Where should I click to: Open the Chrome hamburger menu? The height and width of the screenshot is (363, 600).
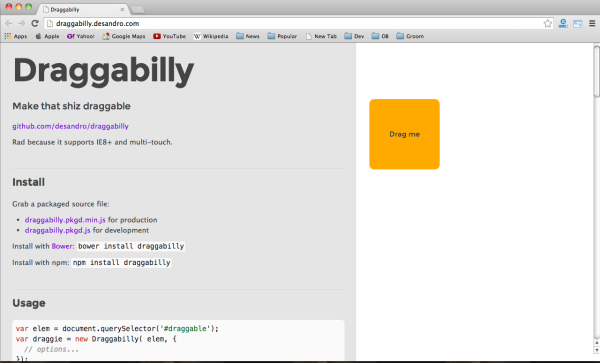coord(592,23)
